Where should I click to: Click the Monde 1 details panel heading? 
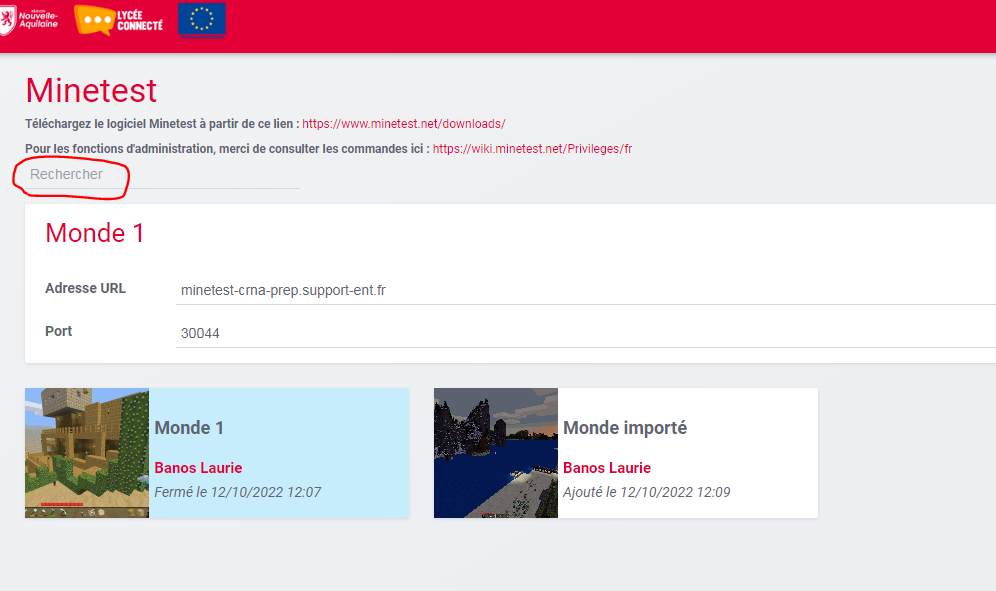95,233
